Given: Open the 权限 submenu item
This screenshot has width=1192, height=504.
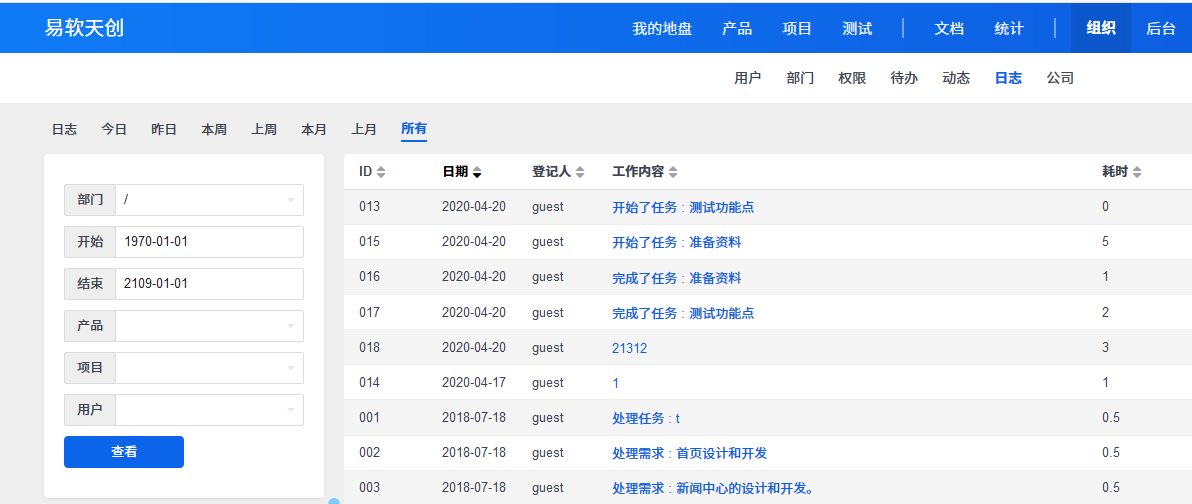Looking at the screenshot, I should tap(852, 78).
